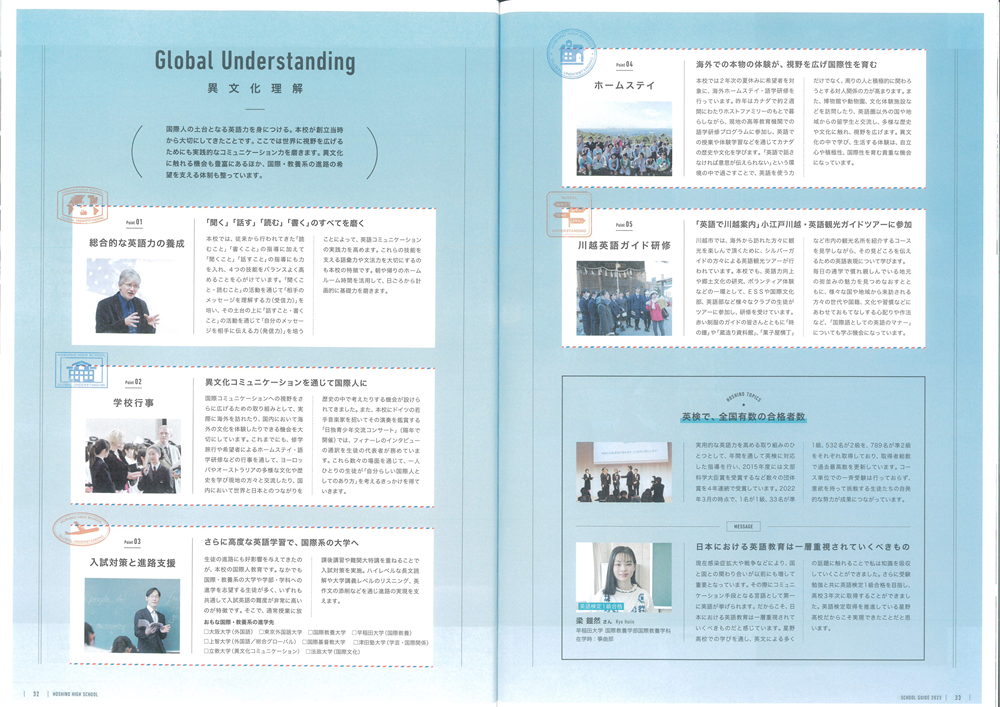Screen dimensions: 1000x707
Task: Click the MESSAGE label box
Action: click(743, 527)
